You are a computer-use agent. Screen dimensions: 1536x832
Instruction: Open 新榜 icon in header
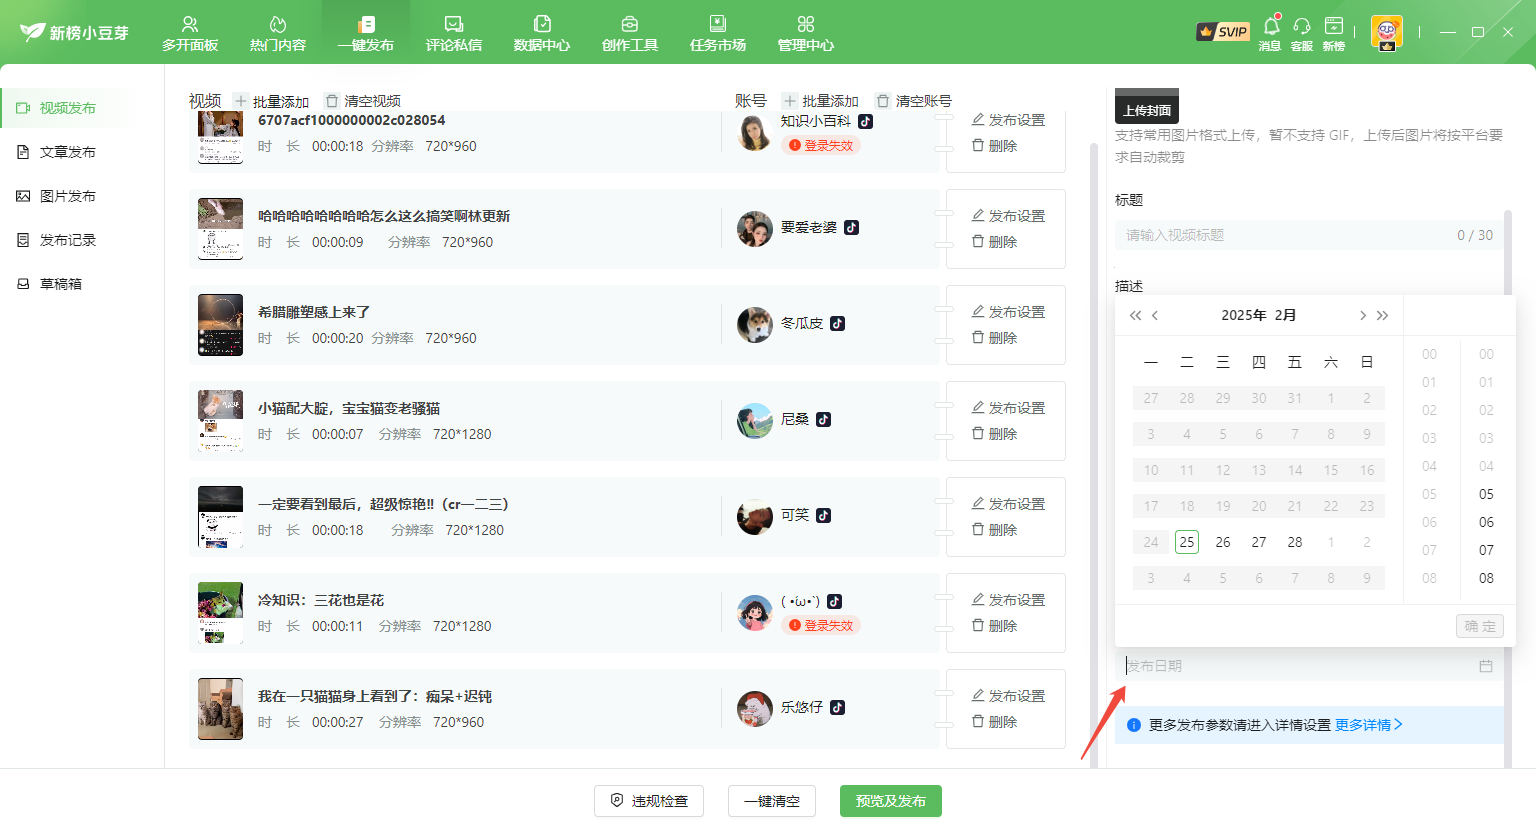coord(1334,33)
